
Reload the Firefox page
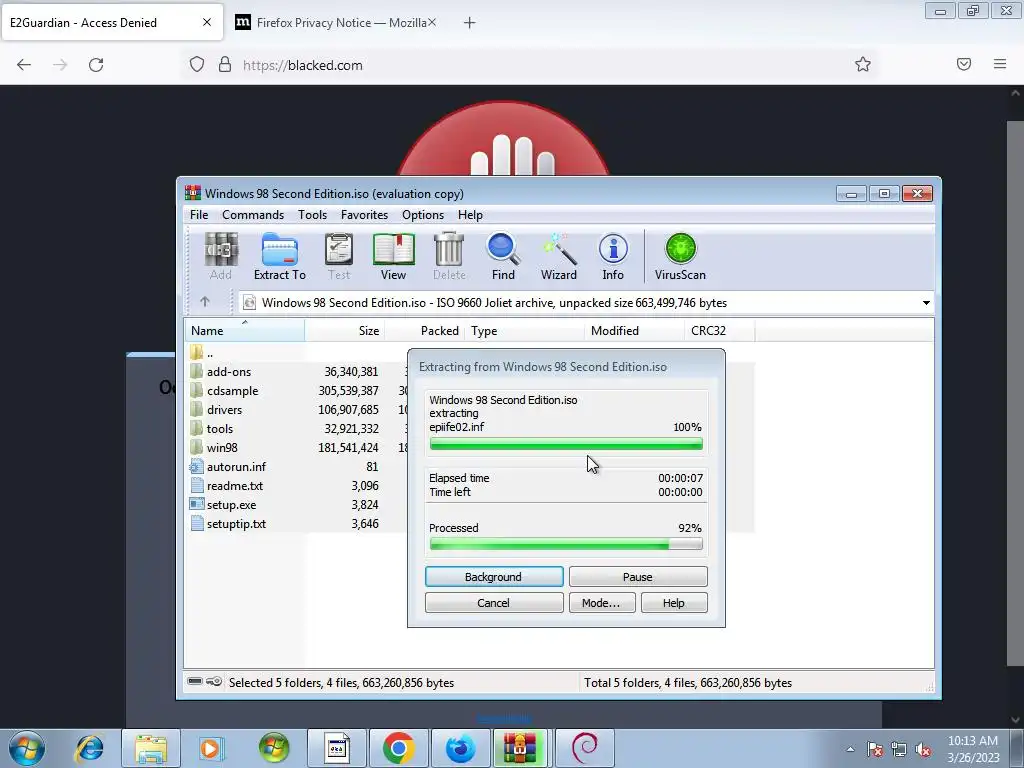[96, 65]
